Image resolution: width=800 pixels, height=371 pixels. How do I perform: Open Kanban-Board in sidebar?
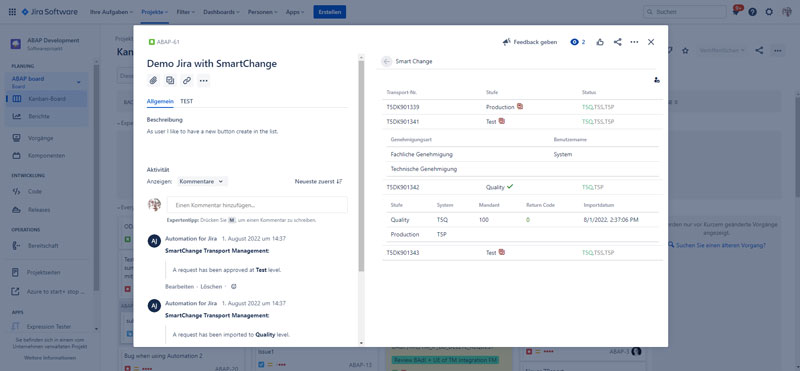click(46, 99)
